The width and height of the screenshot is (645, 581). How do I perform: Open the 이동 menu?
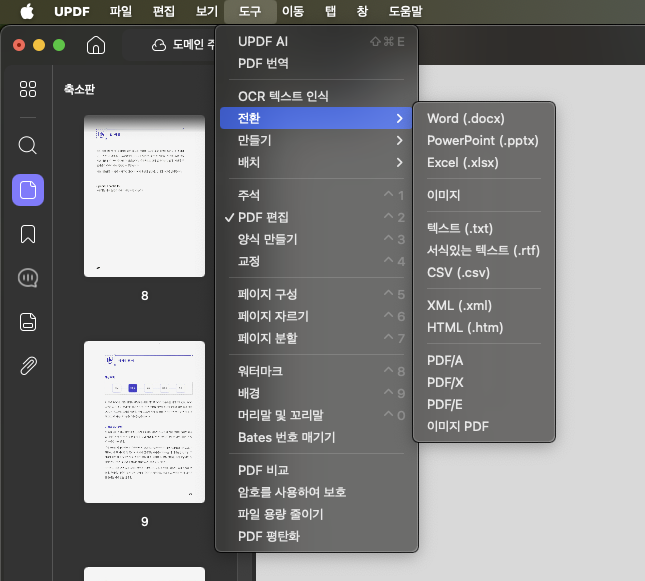pos(293,11)
